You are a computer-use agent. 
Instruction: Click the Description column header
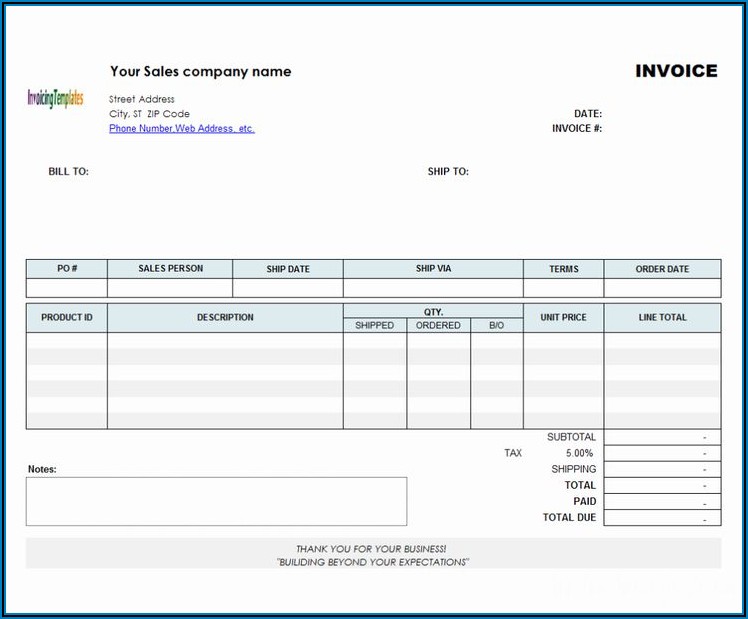tap(225, 318)
